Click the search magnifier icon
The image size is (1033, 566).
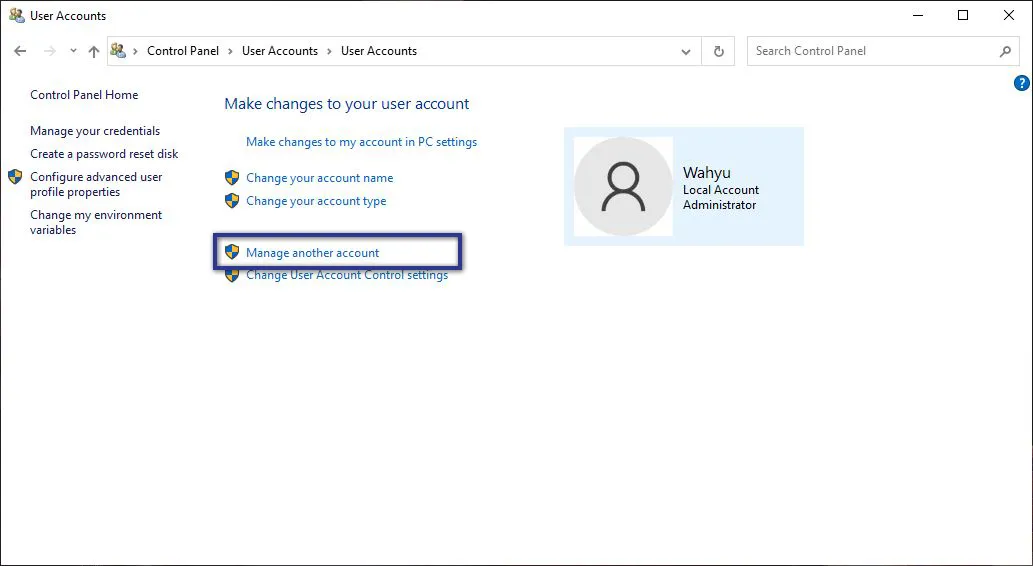tap(1005, 51)
